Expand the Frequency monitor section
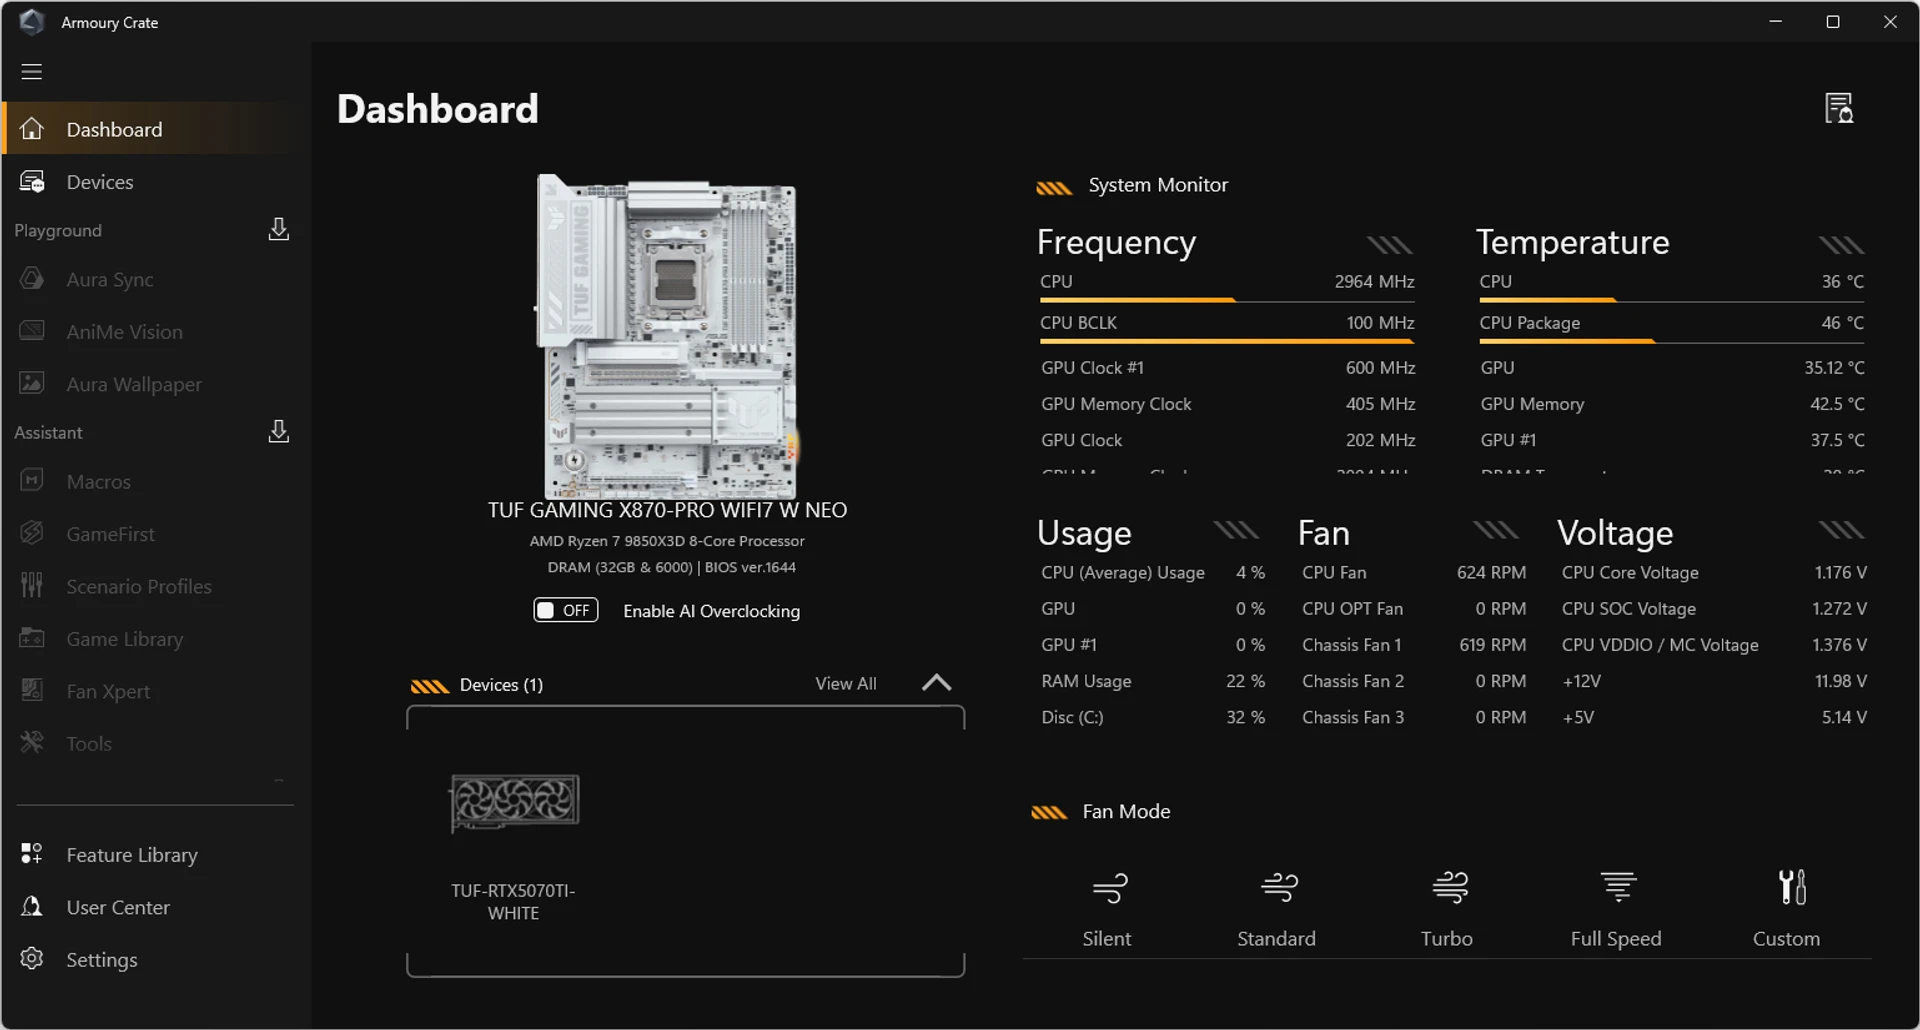The height and width of the screenshot is (1030, 1920). [x=1390, y=245]
